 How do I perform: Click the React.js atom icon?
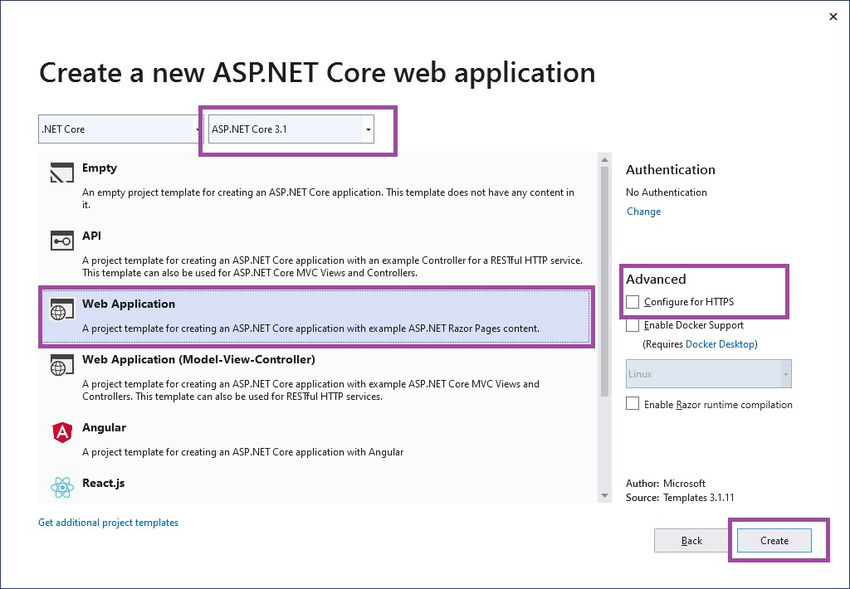coord(62,488)
